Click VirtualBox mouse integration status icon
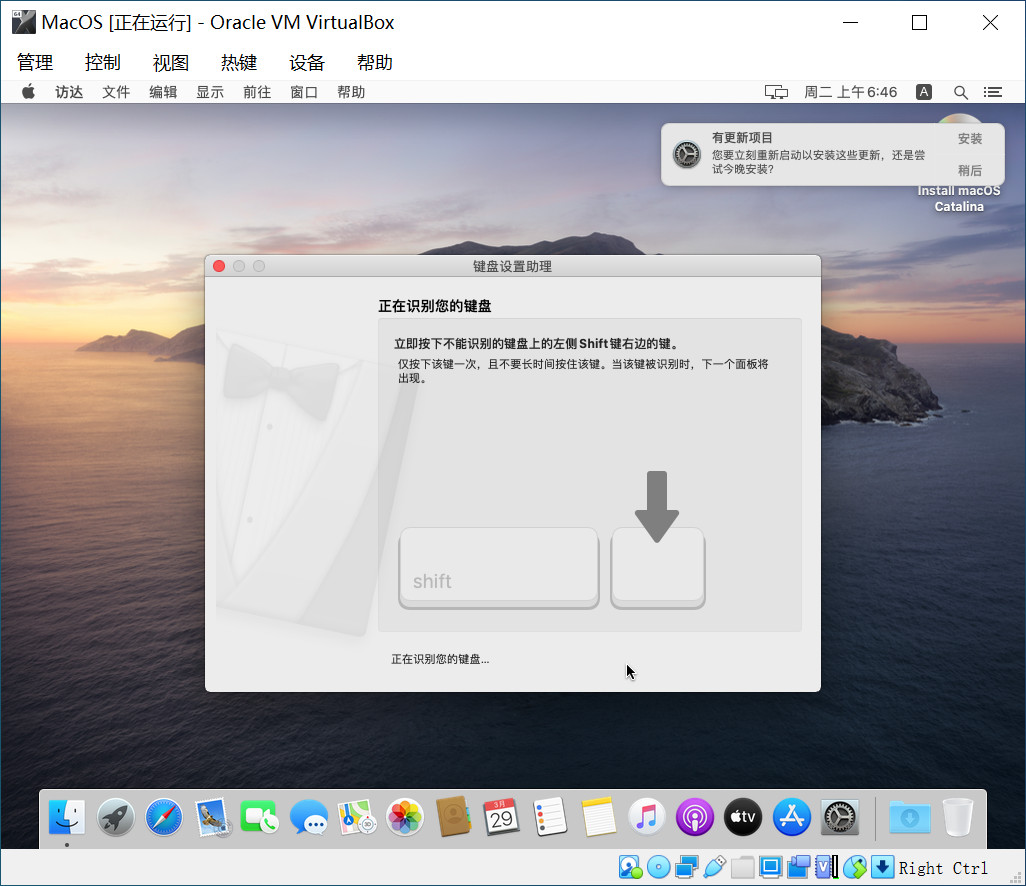This screenshot has width=1026, height=886. tap(855, 868)
